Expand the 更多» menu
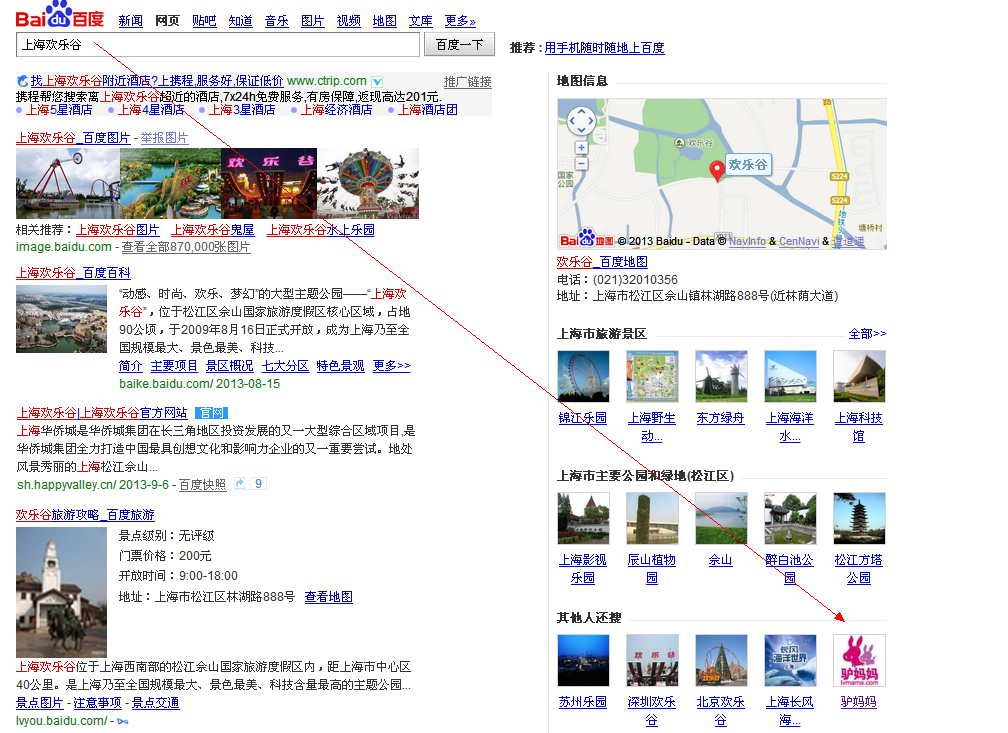 tap(460, 21)
